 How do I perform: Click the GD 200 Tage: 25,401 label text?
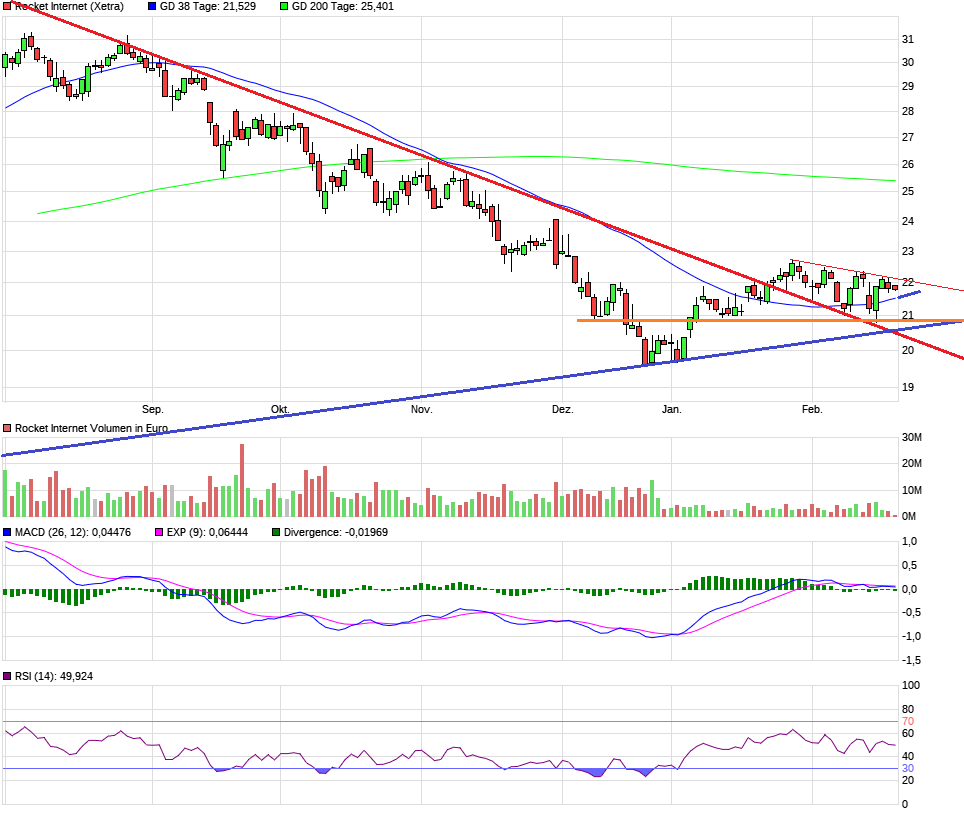click(x=344, y=6)
